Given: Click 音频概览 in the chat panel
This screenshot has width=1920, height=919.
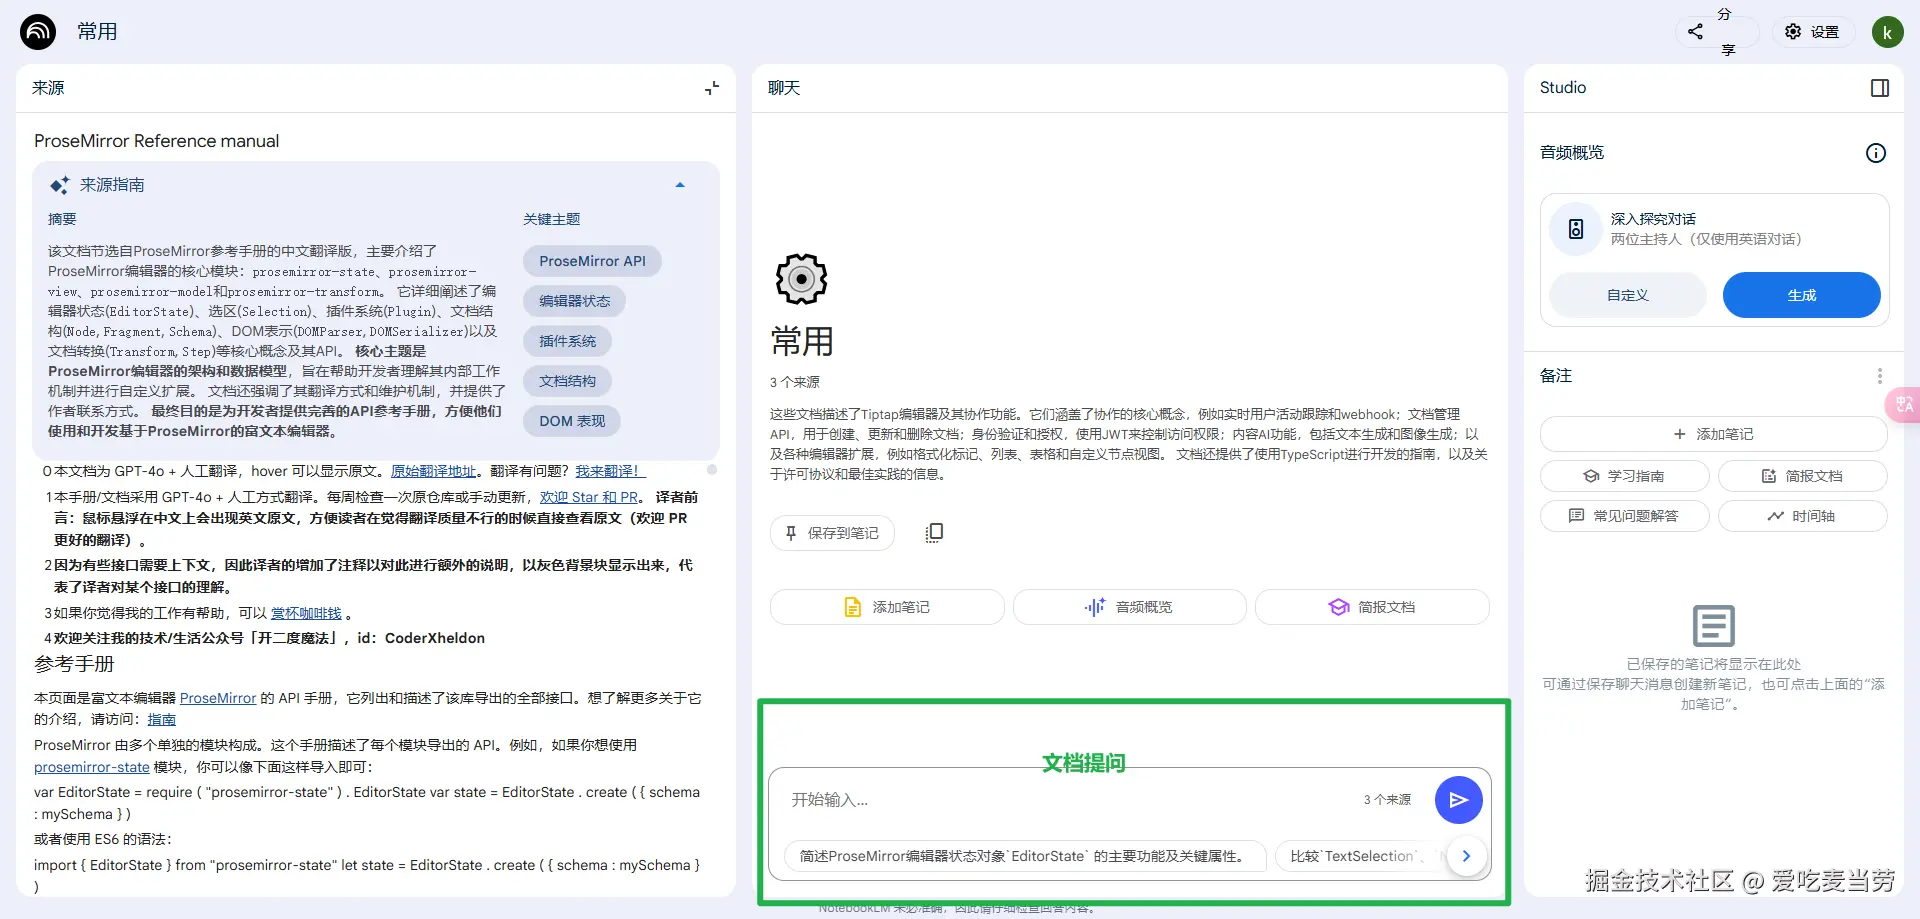Looking at the screenshot, I should coord(1130,607).
